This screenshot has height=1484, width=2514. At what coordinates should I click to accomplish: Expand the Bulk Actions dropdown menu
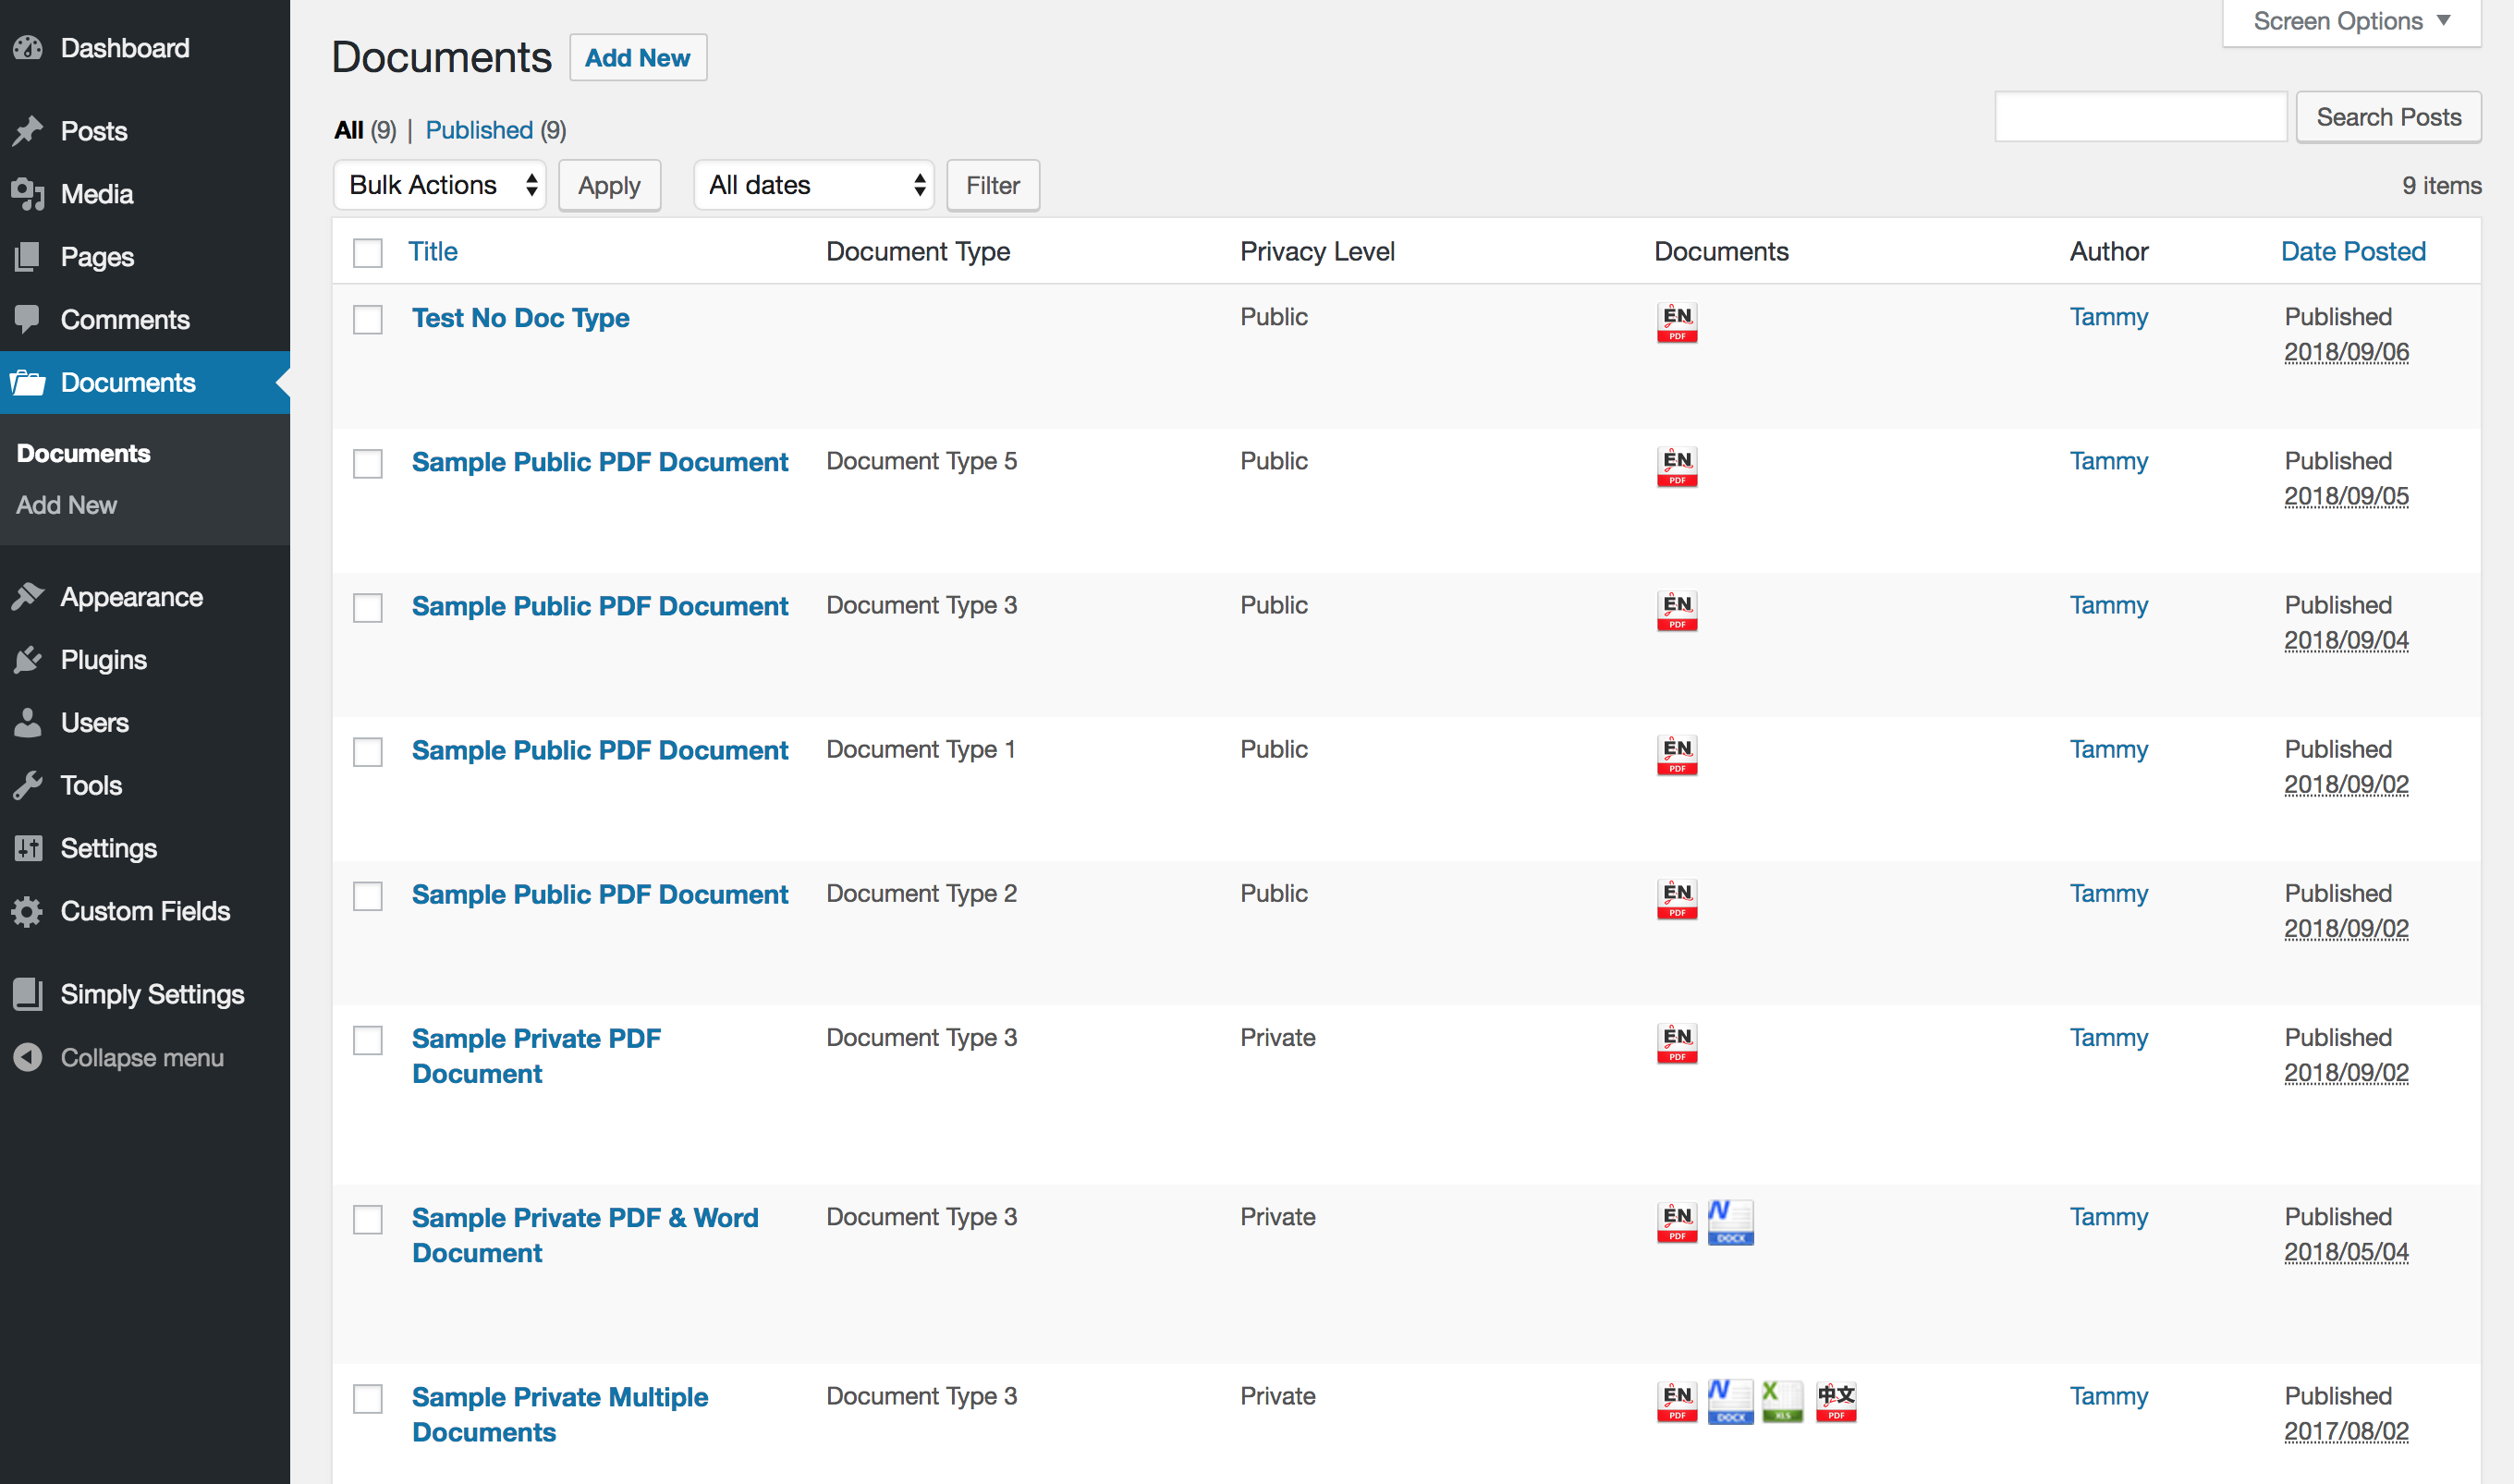[440, 184]
